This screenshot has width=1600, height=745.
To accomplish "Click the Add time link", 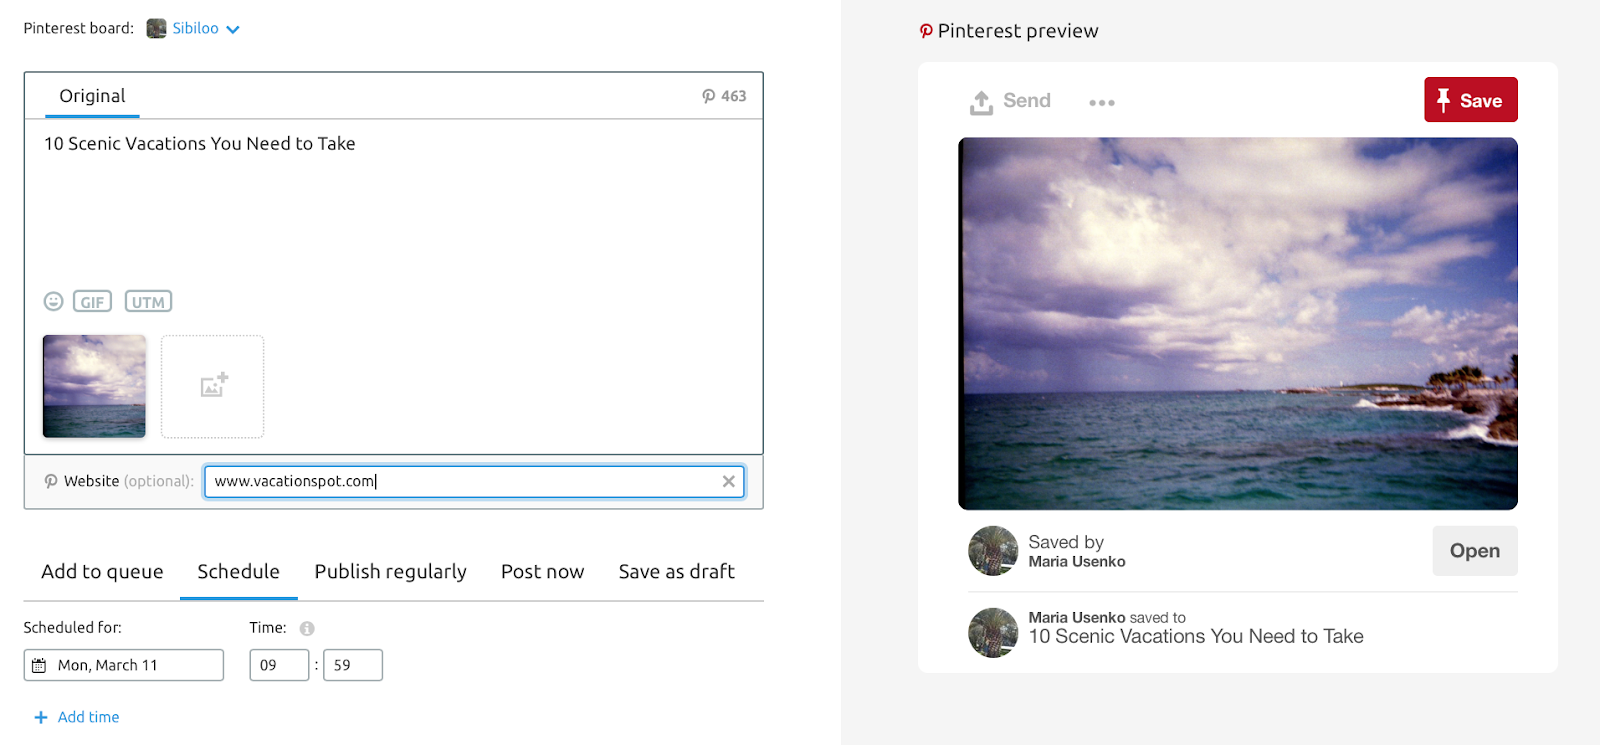I will (x=88, y=717).
